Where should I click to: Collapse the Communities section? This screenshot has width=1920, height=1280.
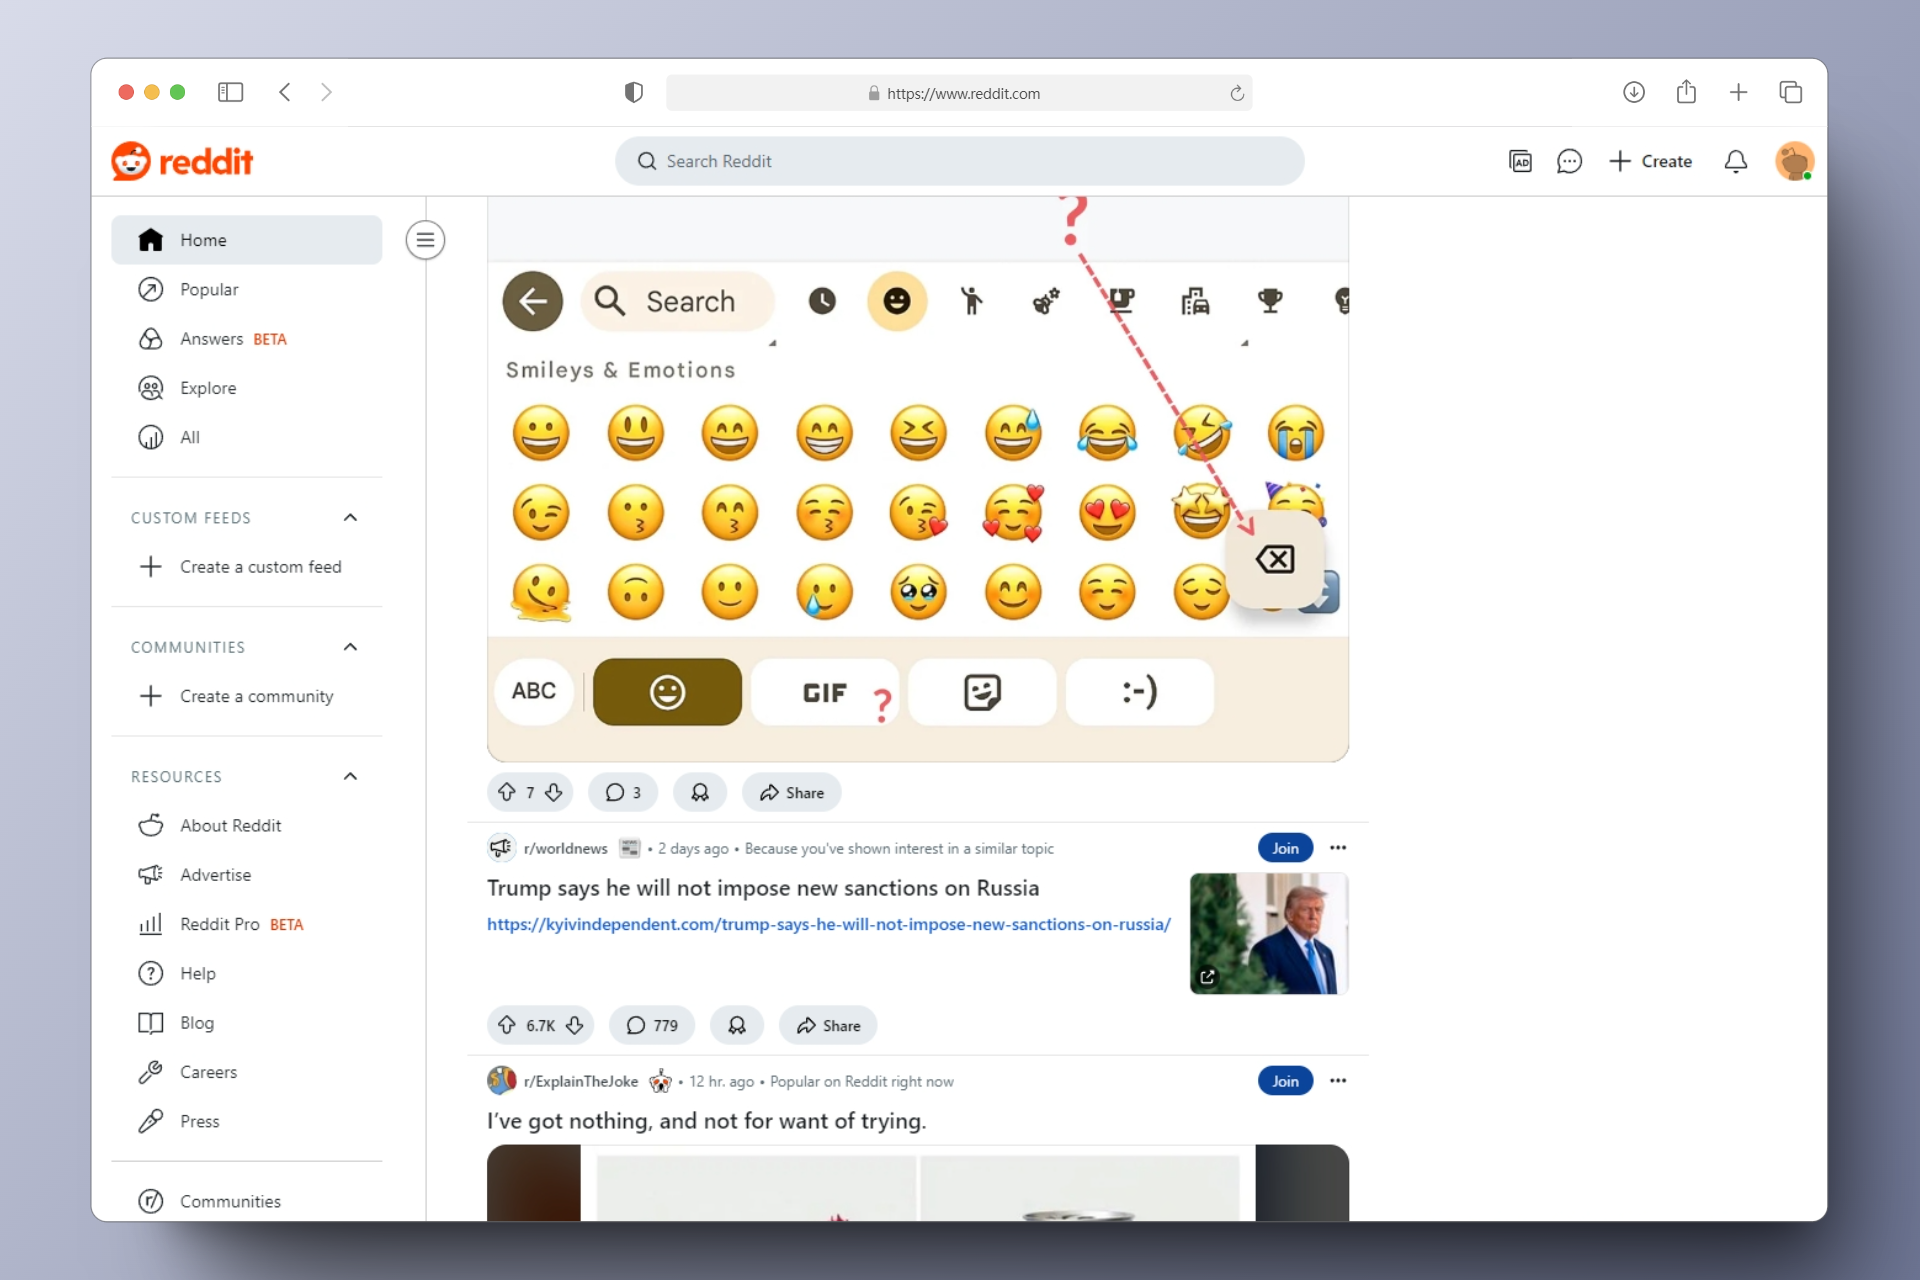coord(350,647)
